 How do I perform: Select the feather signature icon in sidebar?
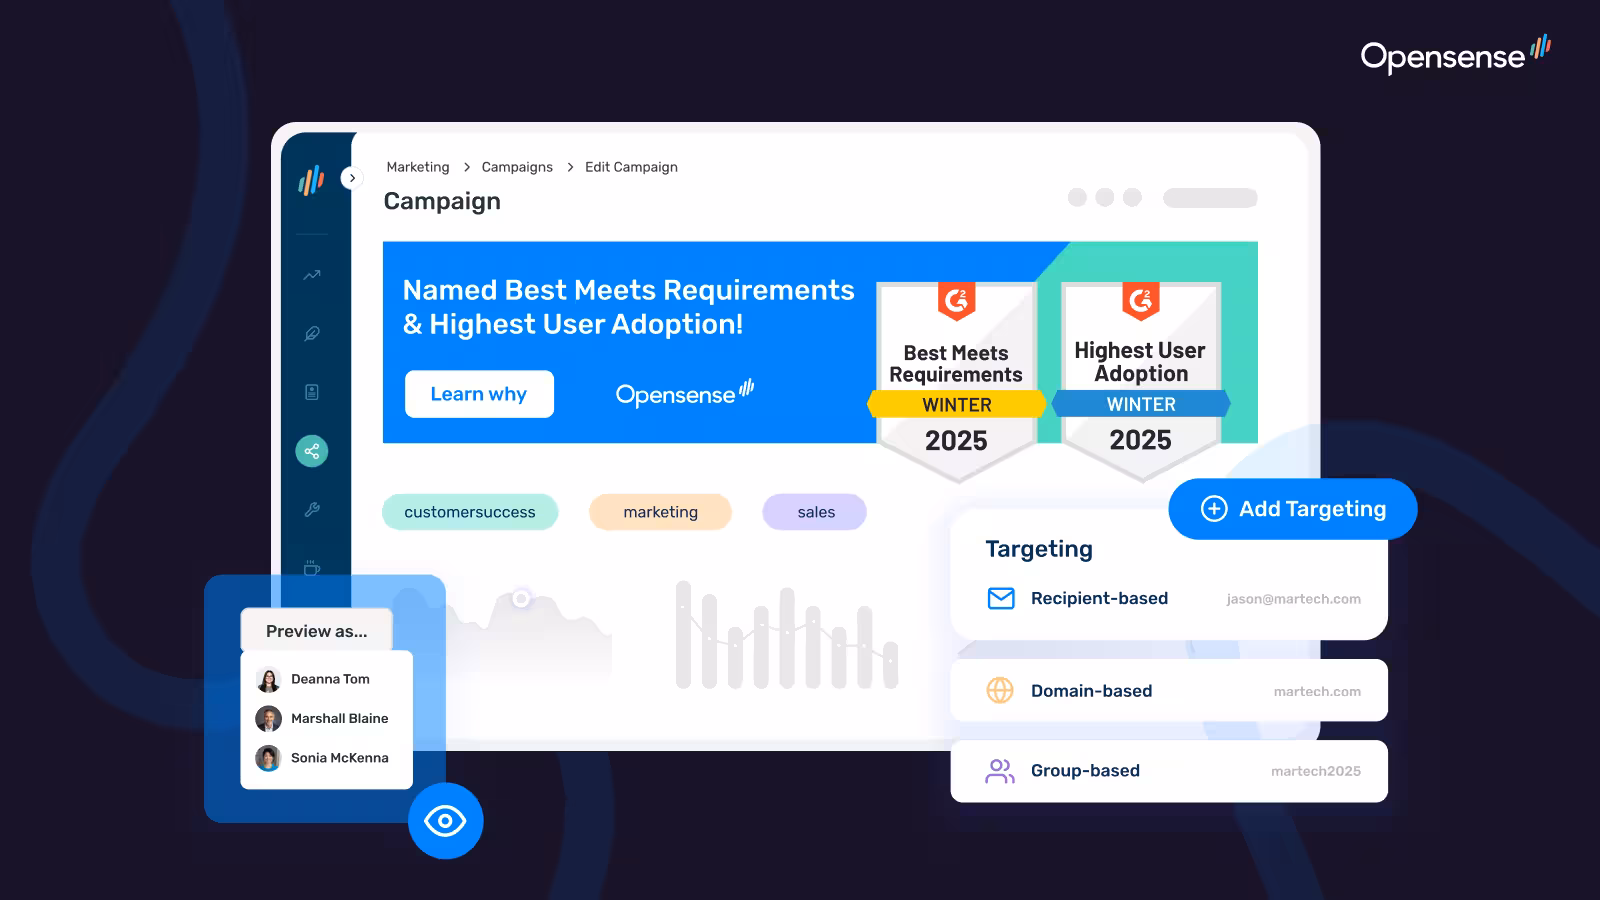coord(312,333)
